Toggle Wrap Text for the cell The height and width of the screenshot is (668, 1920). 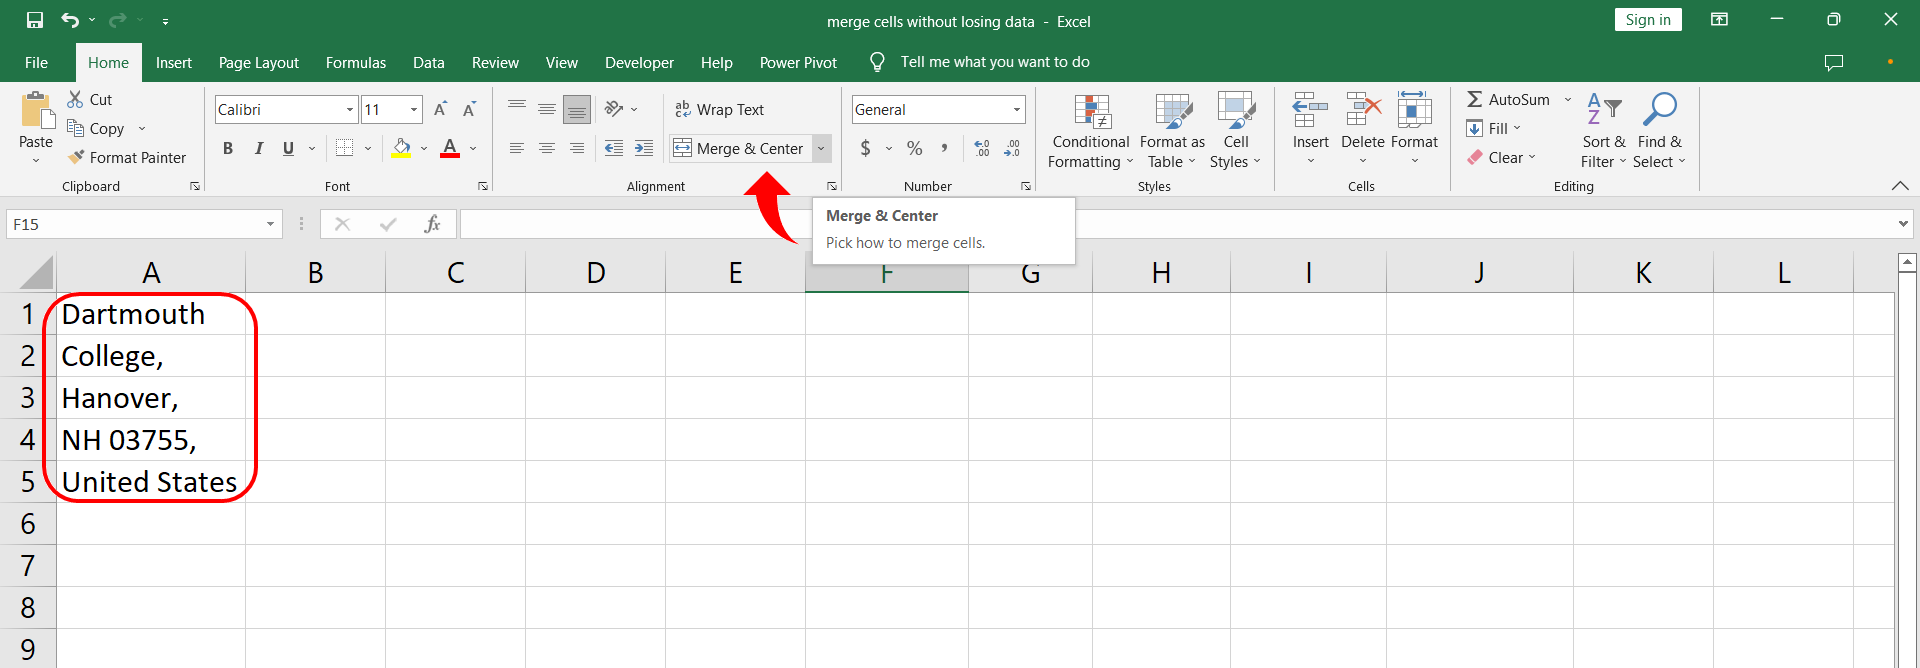click(720, 109)
